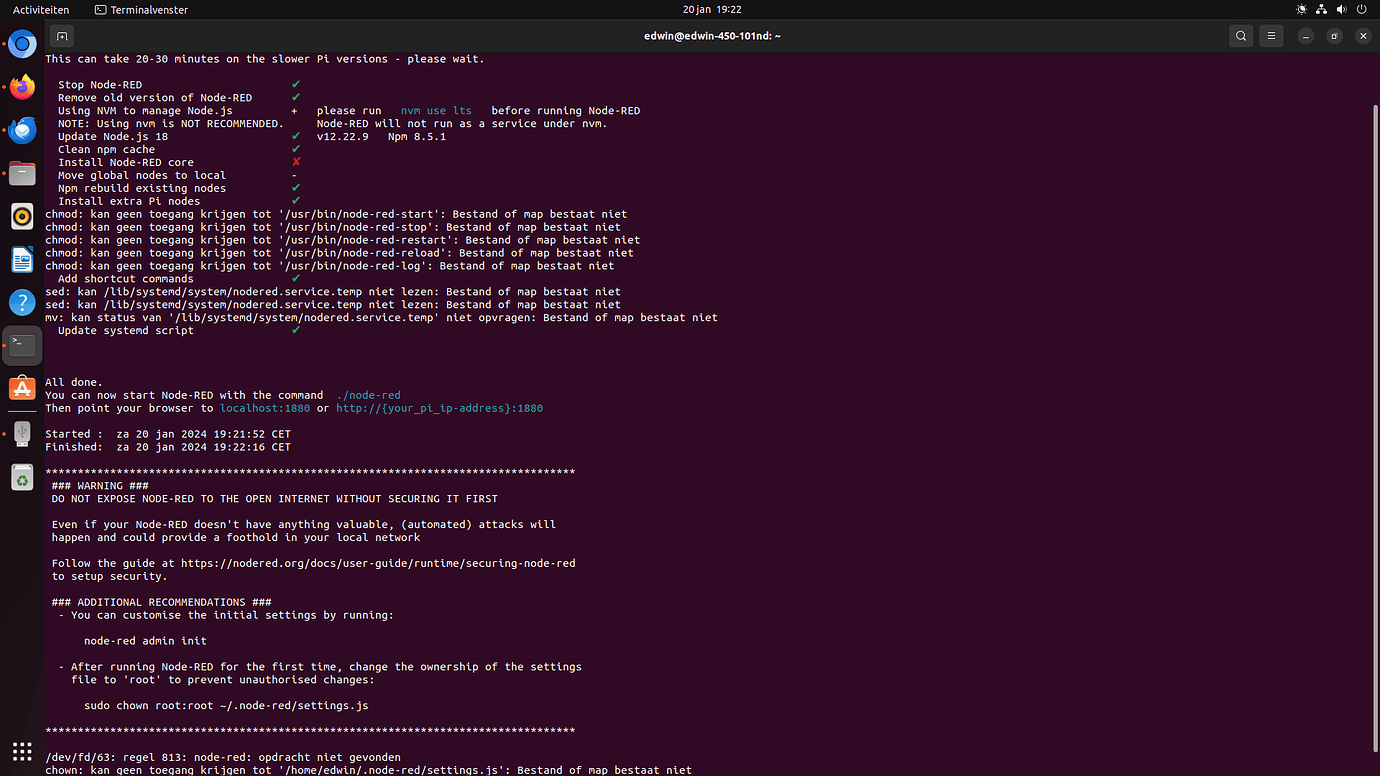This screenshot has width=1380, height=776.
Task: Launch Rhythmbox music player
Action: pos(22,216)
